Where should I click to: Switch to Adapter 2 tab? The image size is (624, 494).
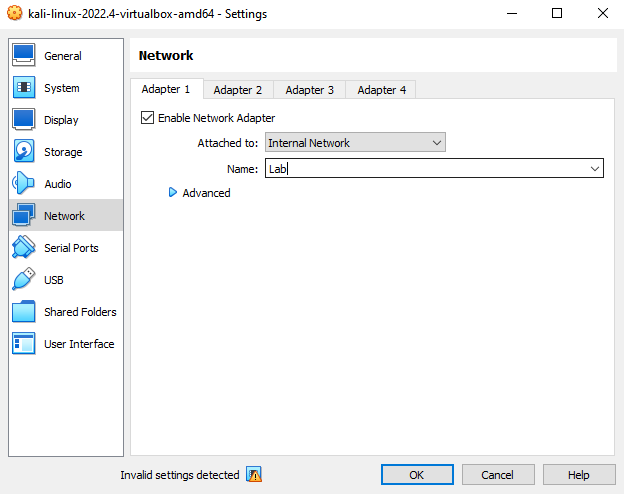(x=238, y=90)
